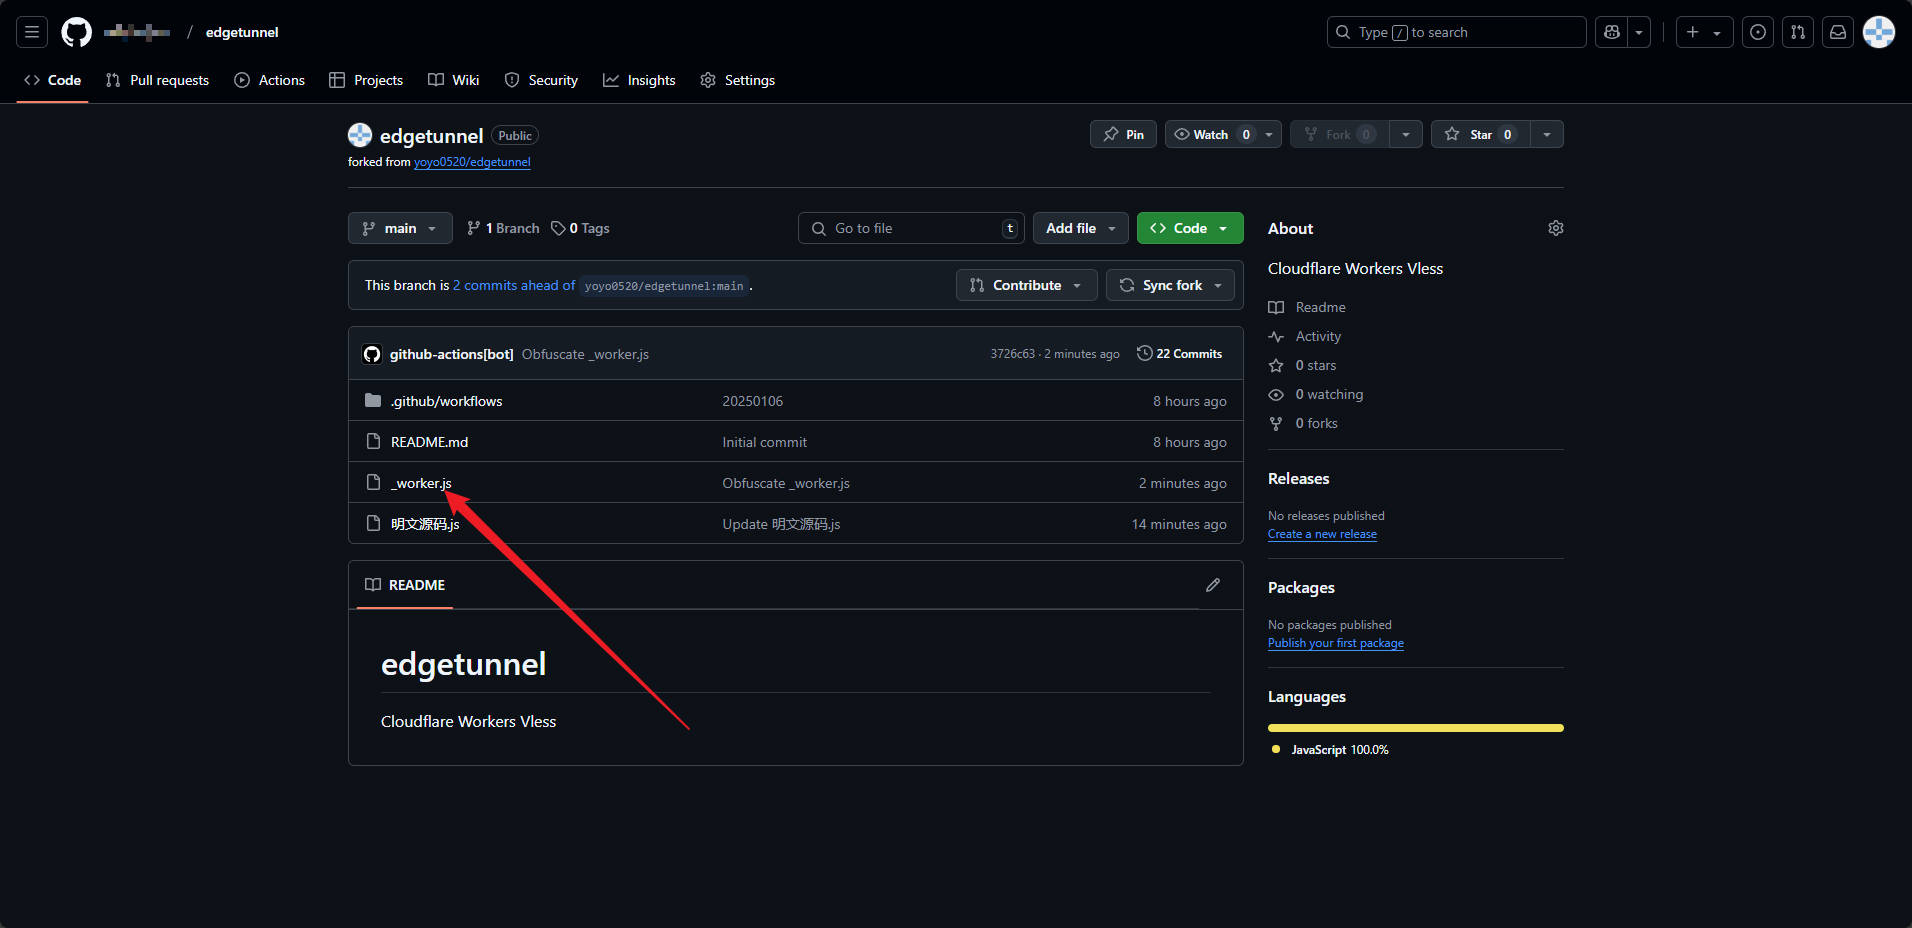1912x928 pixels.
Task: Switch to Settings tab
Action: (737, 80)
